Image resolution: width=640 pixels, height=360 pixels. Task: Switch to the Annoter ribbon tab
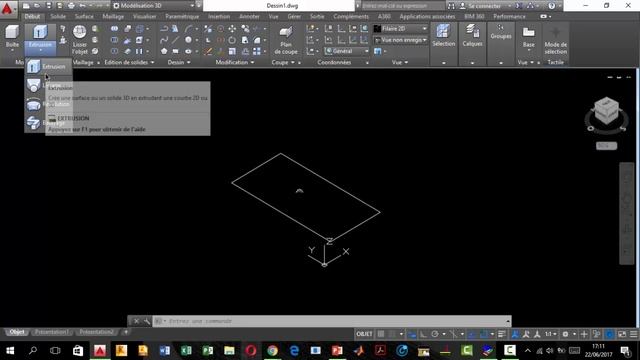(249, 16)
